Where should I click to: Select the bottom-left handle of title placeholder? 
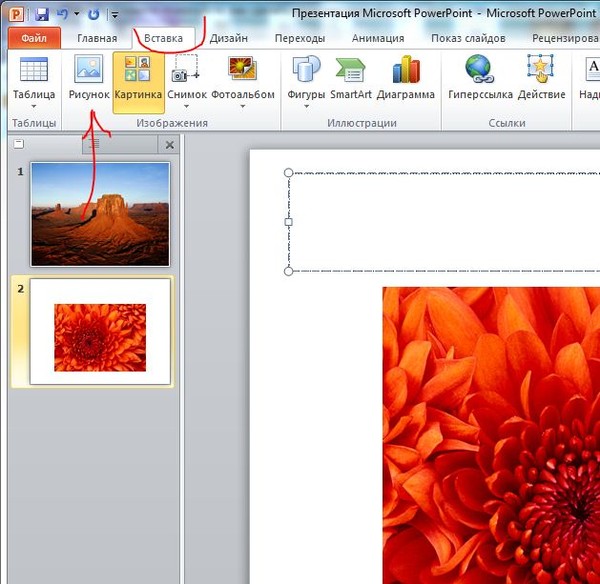pyautogui.click(x=289, y=271)
